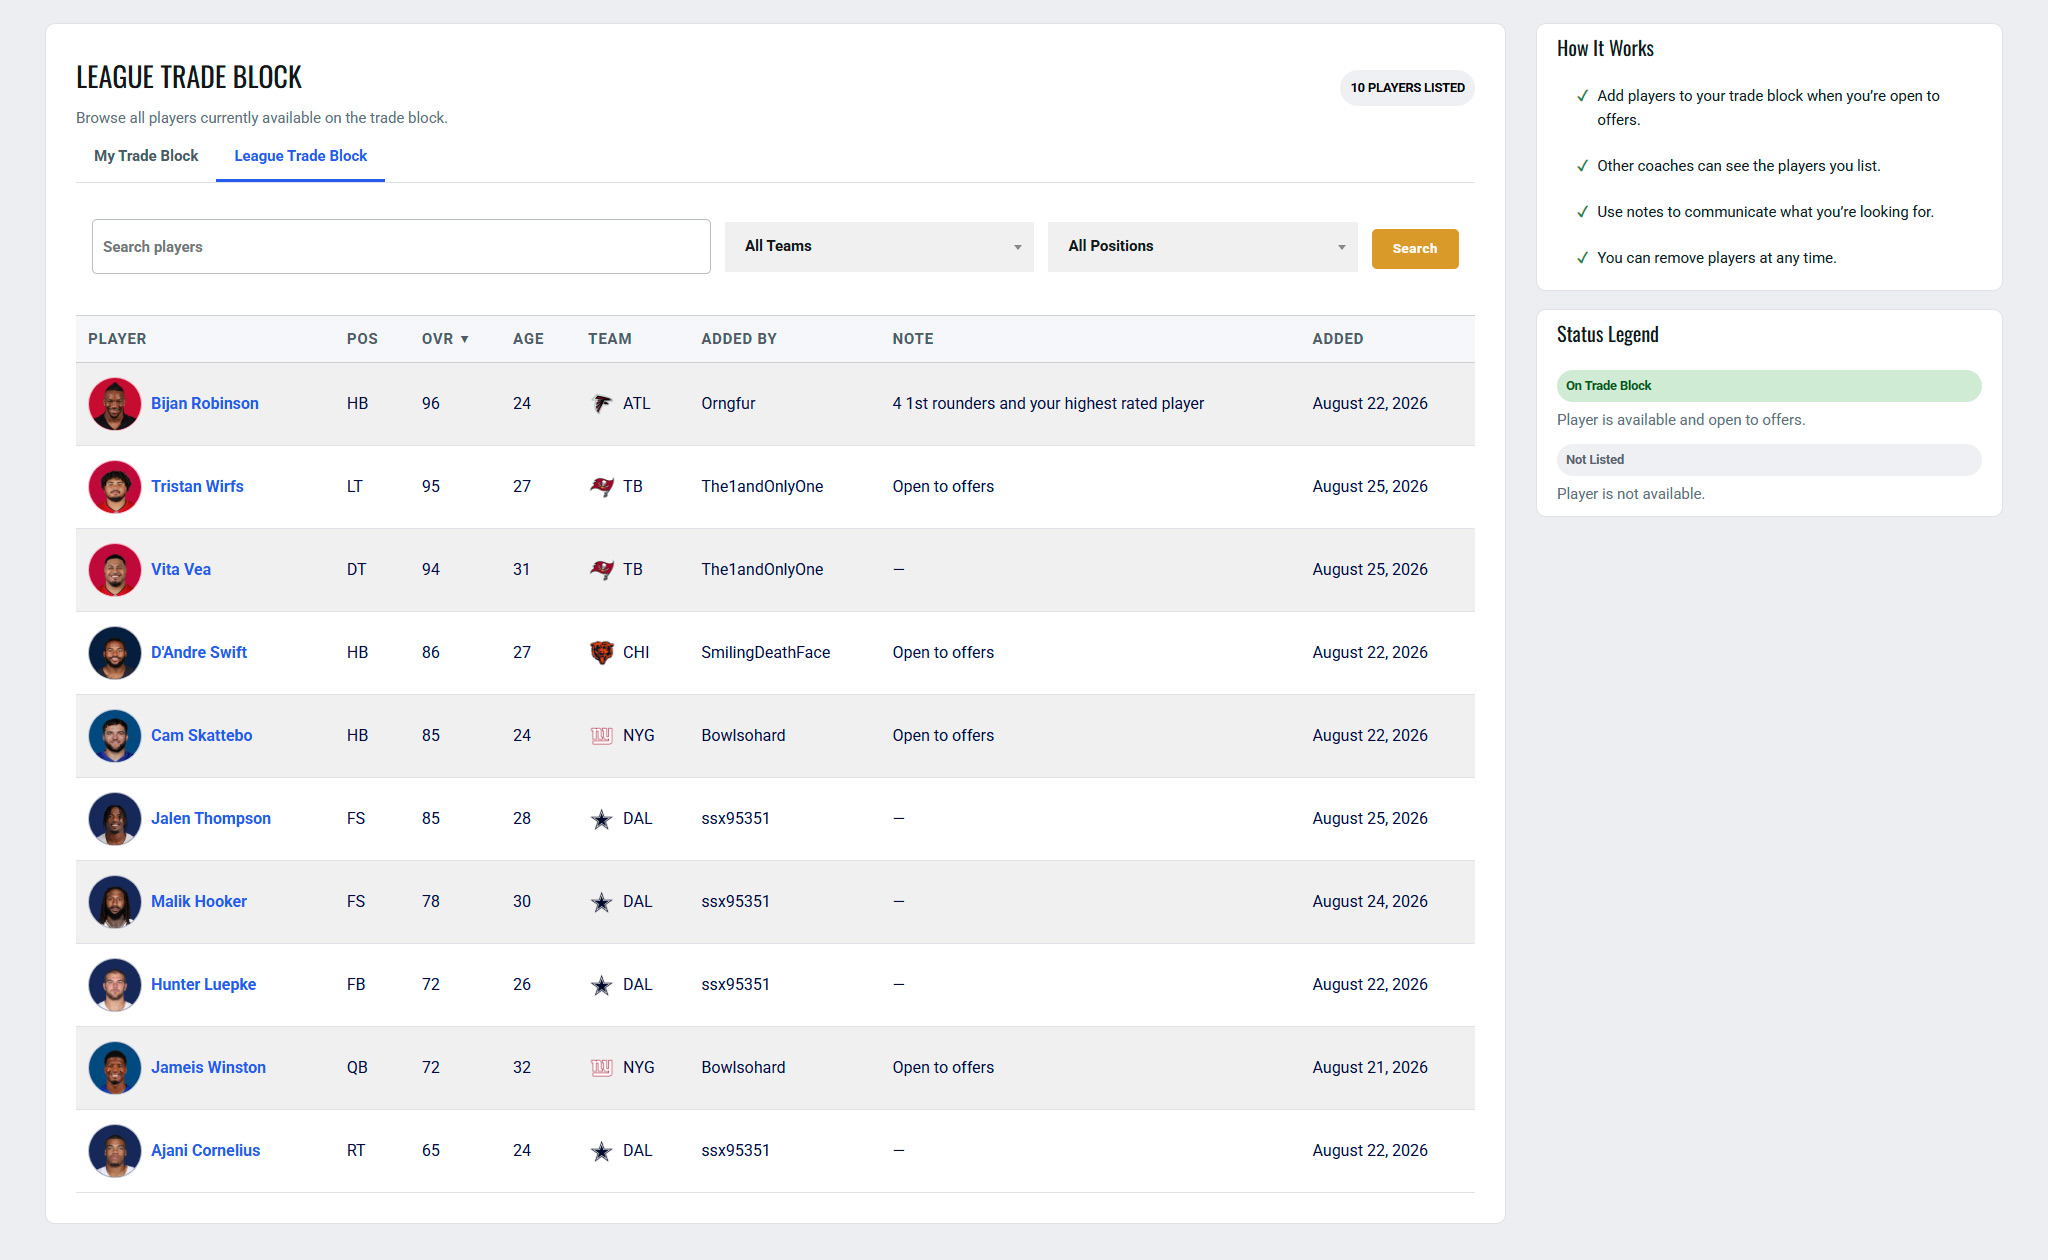This screenshot has width=2048, height=1260.
Task: Click the Cowboys star in Jalen Thompson row
Action: point(601,819)
